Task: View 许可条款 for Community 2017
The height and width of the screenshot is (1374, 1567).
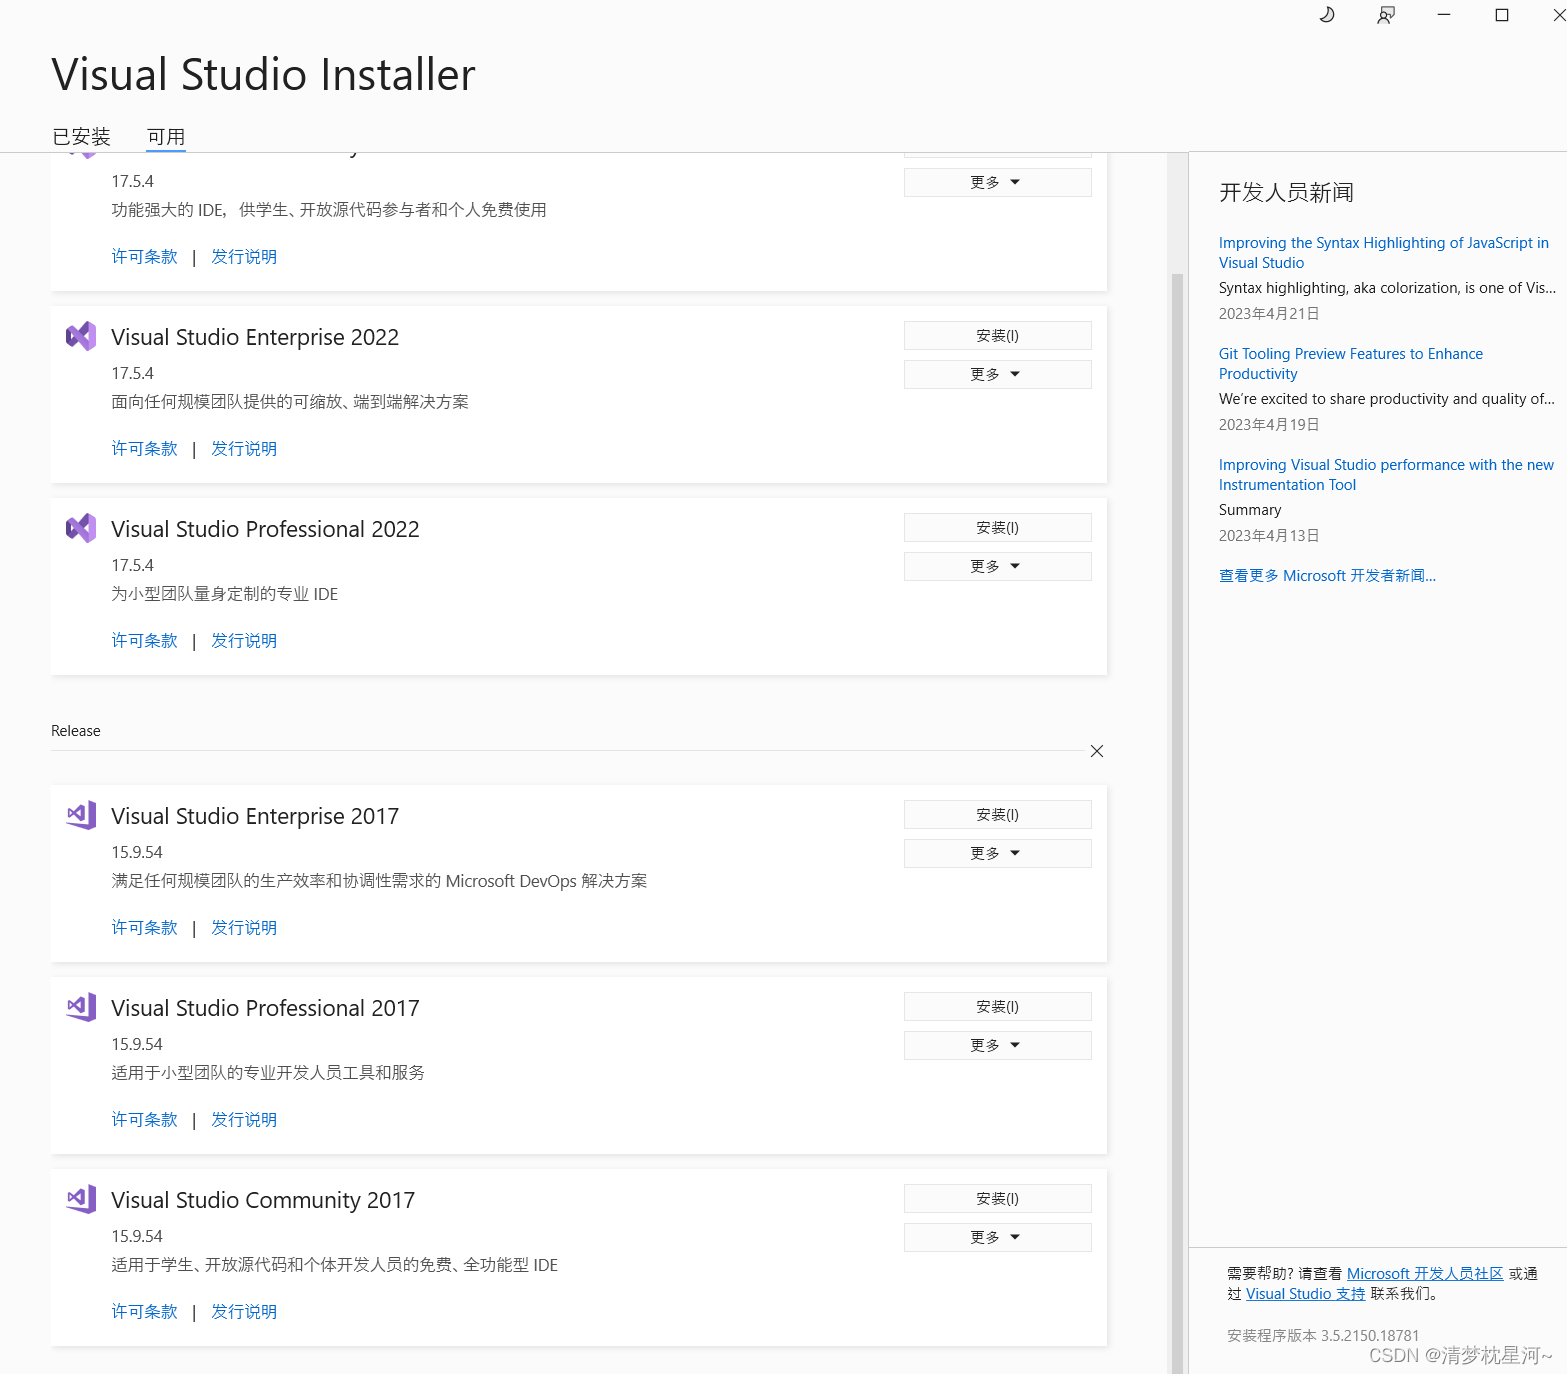Action: [x=144, y=1312]
